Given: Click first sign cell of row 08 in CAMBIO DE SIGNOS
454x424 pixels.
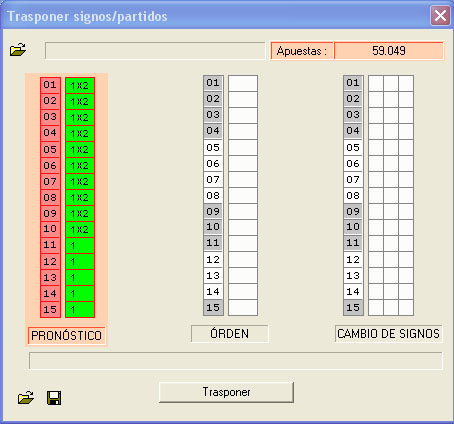Looking at the screenshot, I should coord(376,195).
